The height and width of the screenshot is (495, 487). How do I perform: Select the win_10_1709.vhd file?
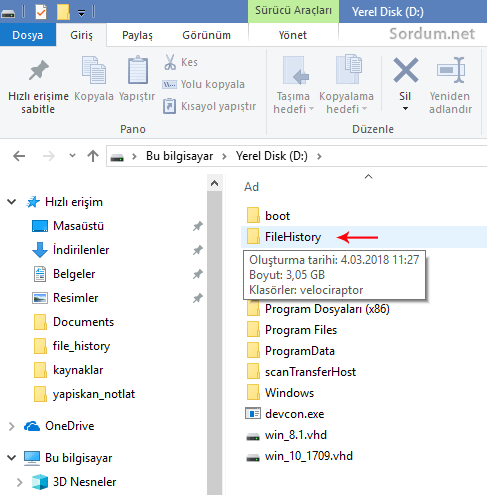click(x=308, y=456)
